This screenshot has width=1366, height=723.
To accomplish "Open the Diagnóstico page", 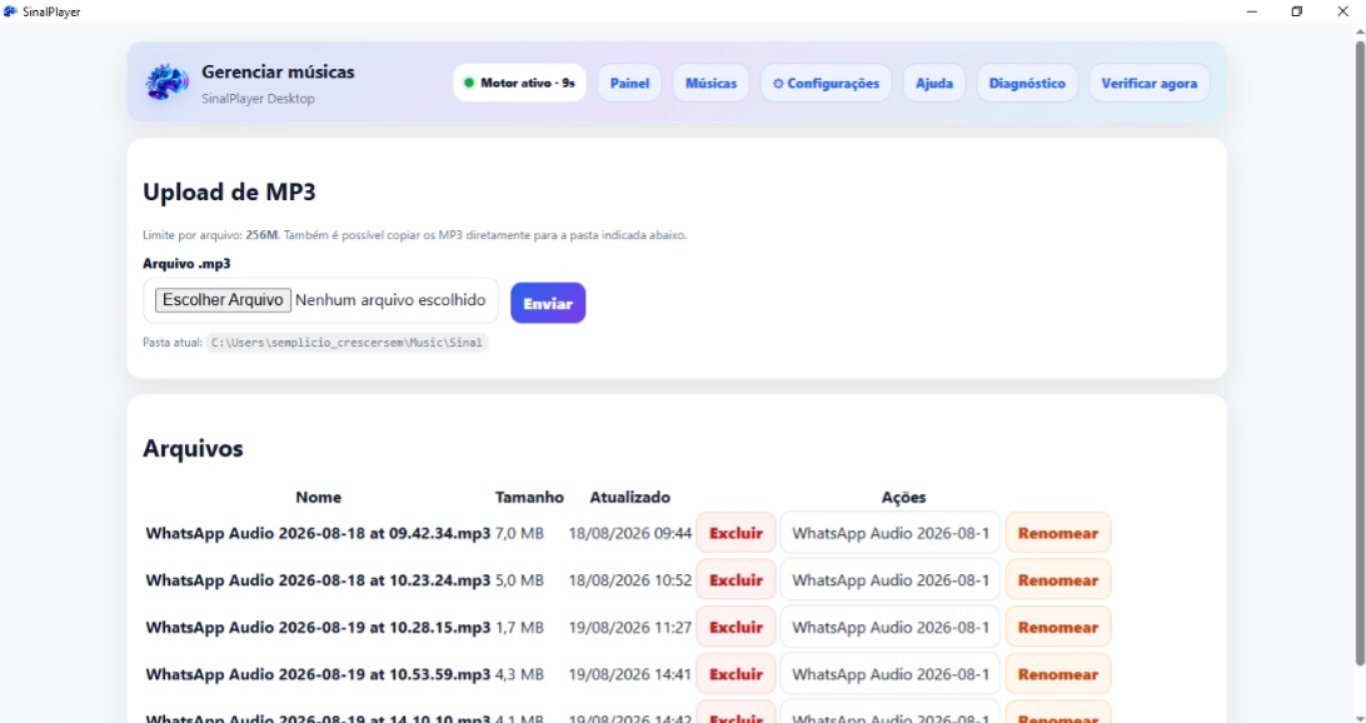I will point(1027,83).
